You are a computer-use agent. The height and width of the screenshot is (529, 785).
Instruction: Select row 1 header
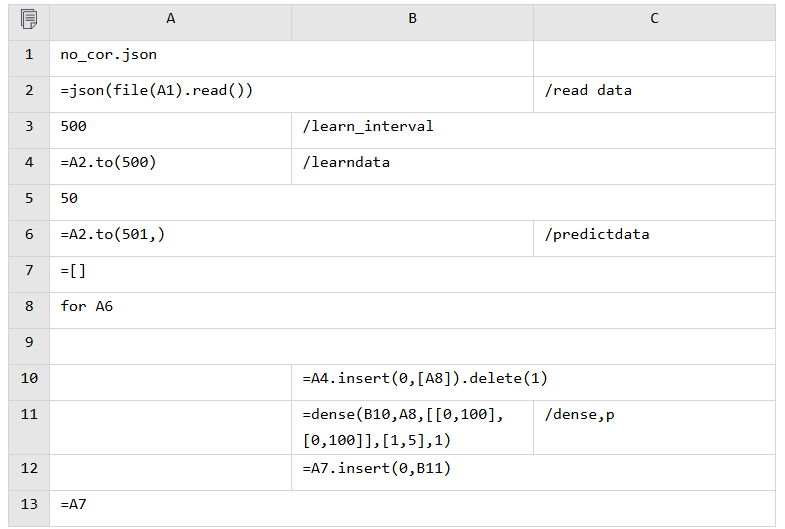tap(29, 55)
